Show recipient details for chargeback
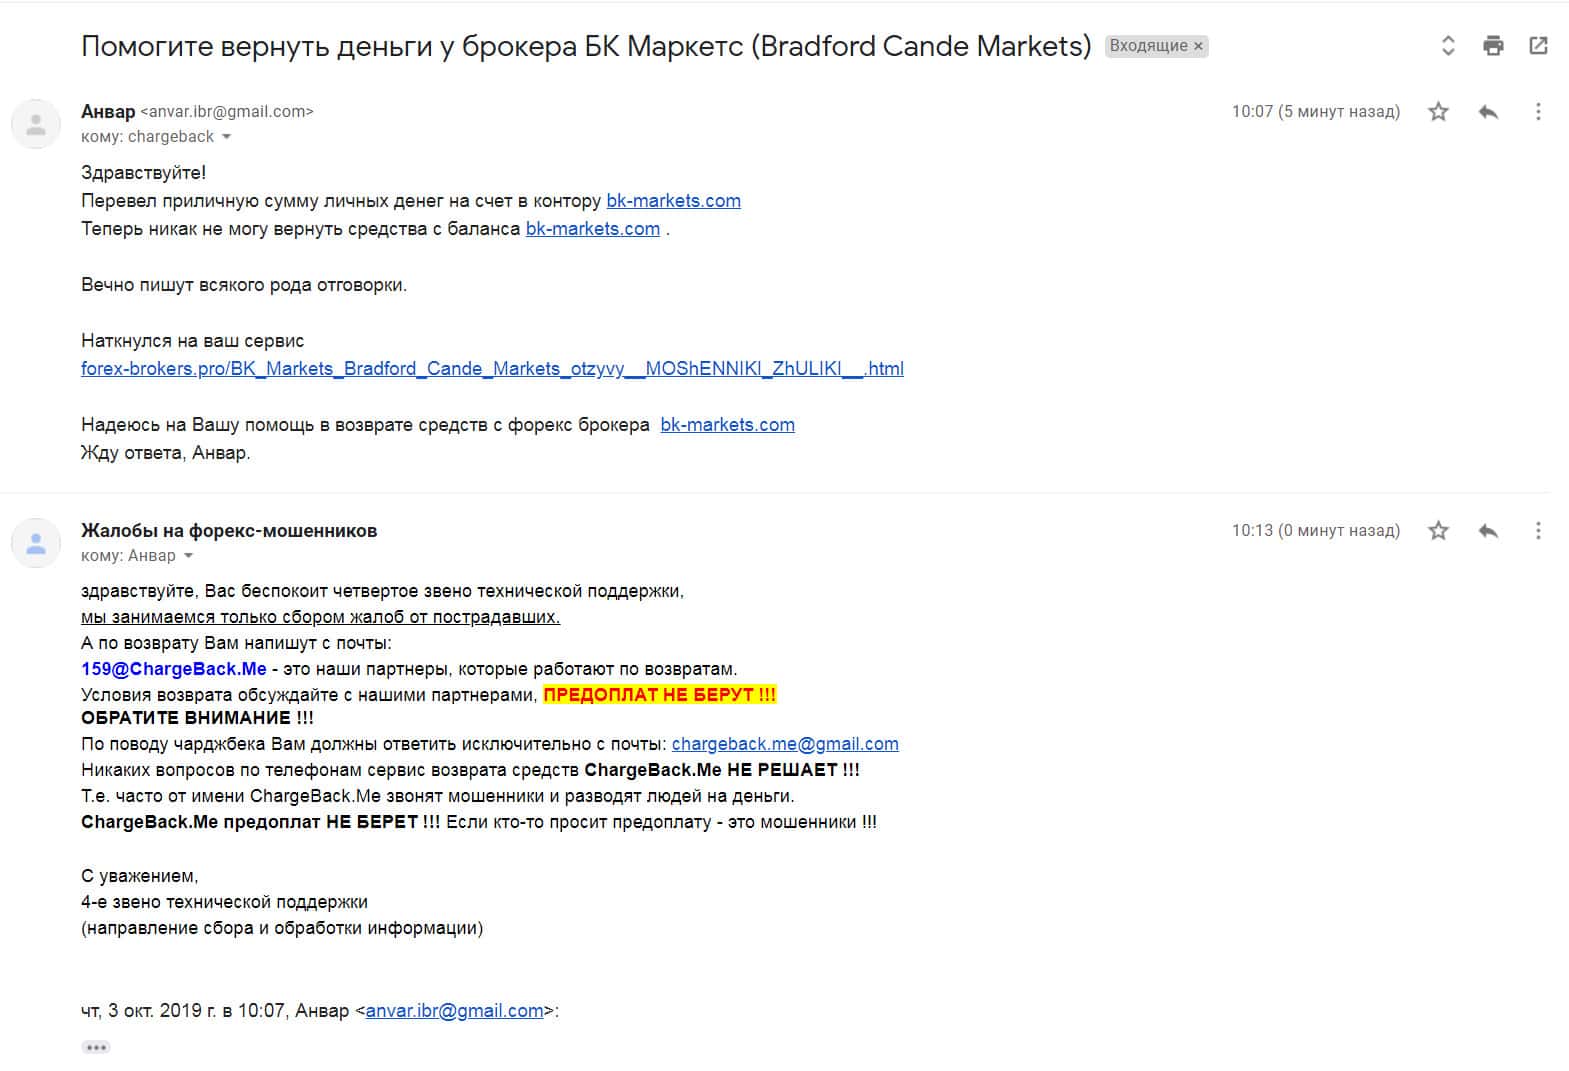Viewport: 1569px width, 1071px height. 226,137
